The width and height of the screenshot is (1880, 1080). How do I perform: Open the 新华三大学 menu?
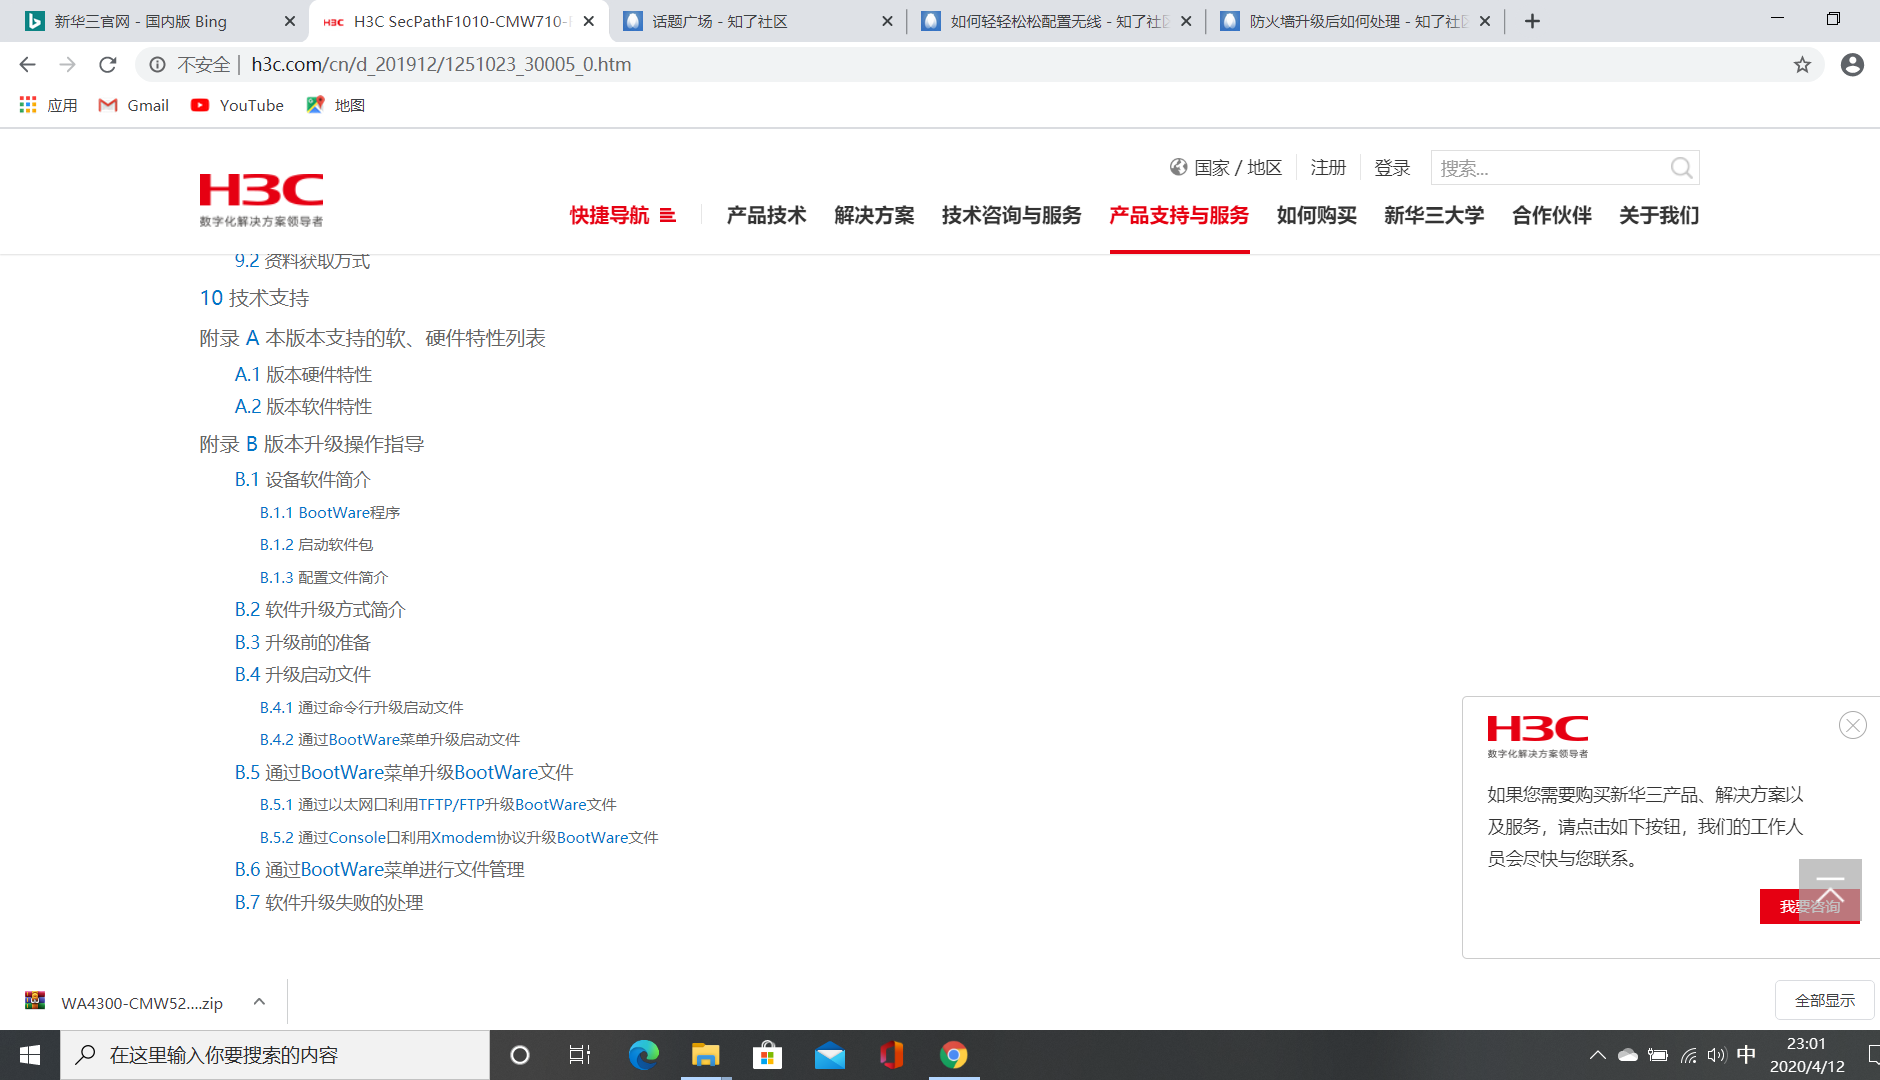(1434, 216)
